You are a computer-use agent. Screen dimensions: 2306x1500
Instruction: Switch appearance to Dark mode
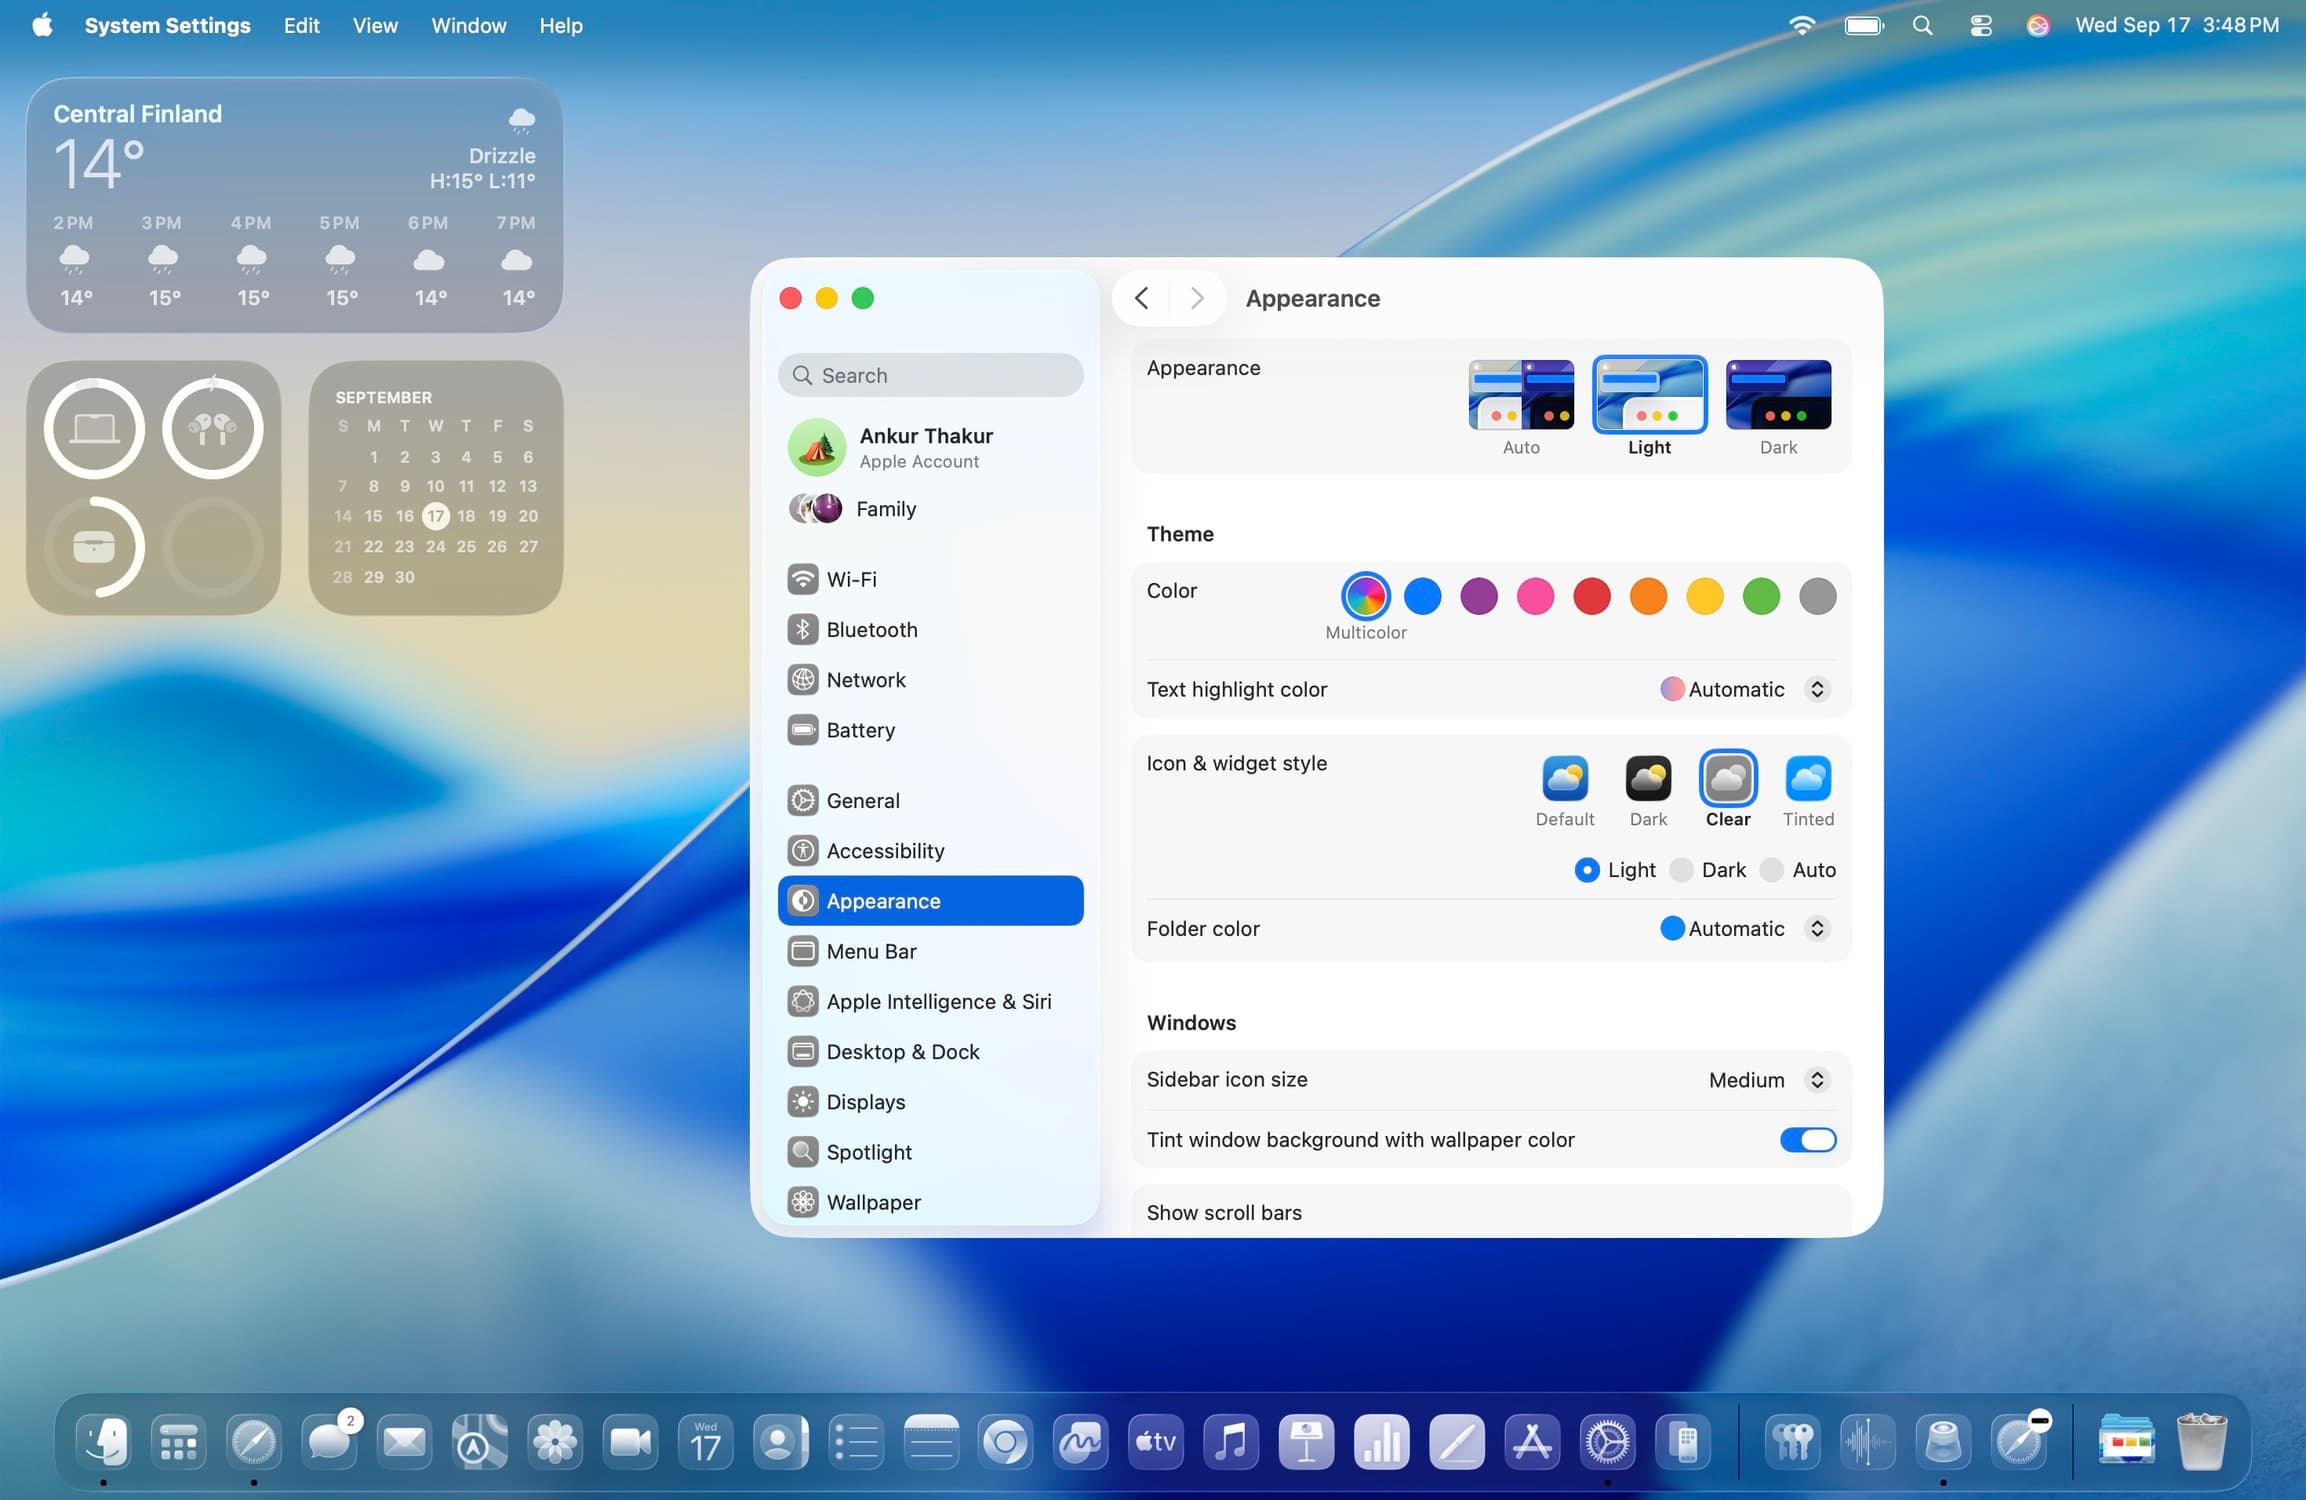[1778, 395]
